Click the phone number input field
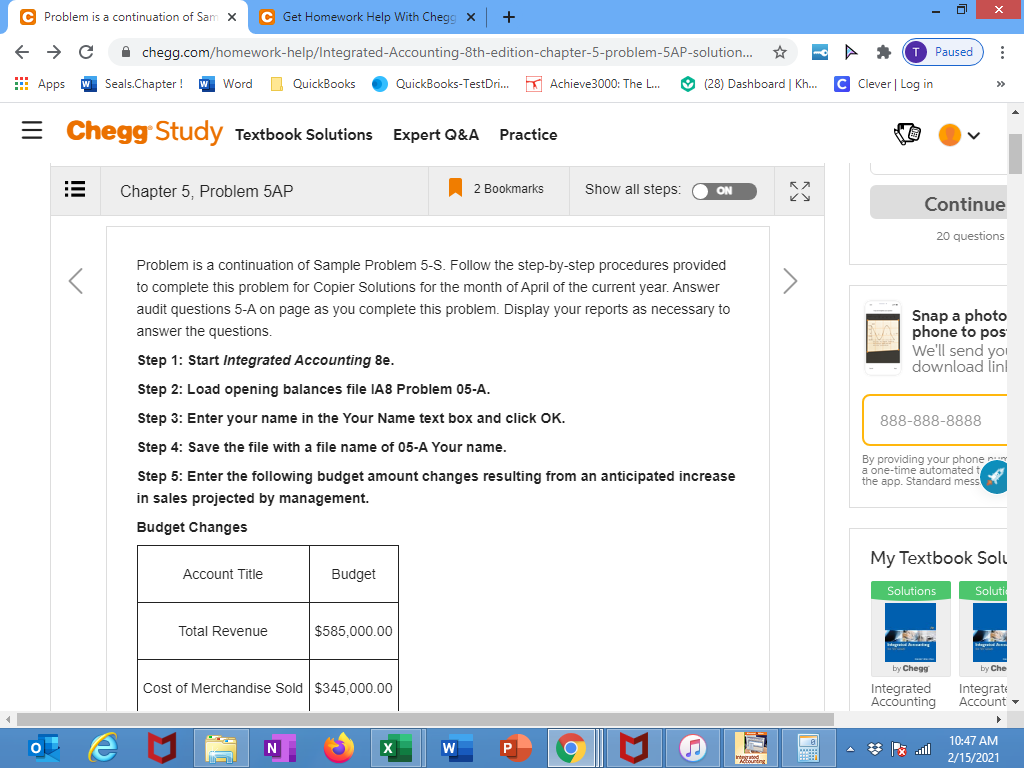The width and height of the screenshot is (1024, 768). point(935,420)
